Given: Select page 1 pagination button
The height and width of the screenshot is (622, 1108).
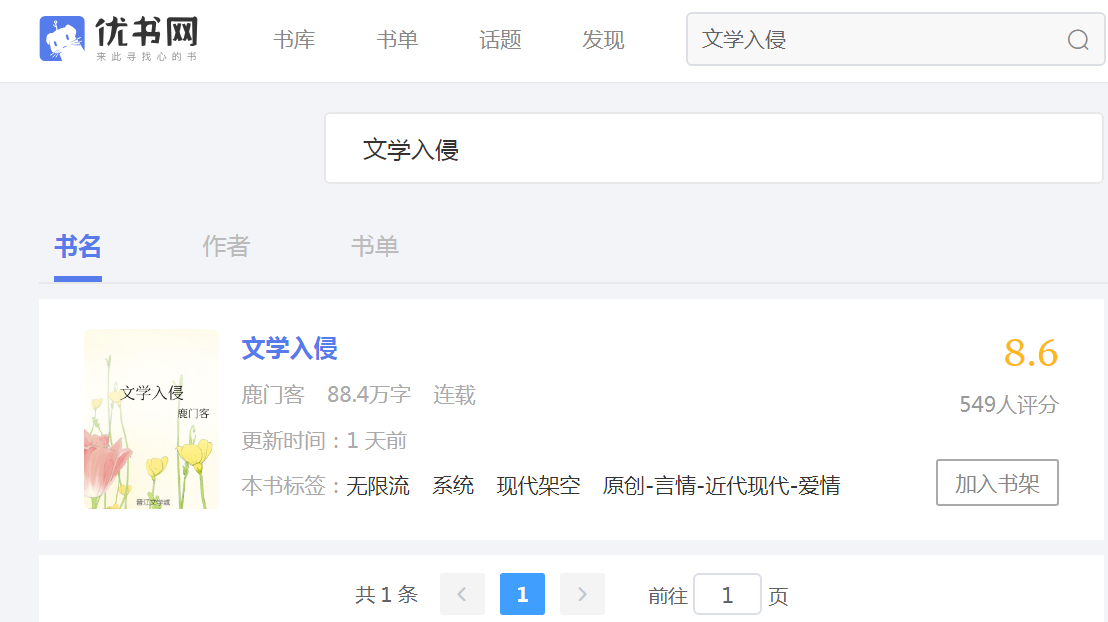Looking at the screenshot, I should [522, 594].
